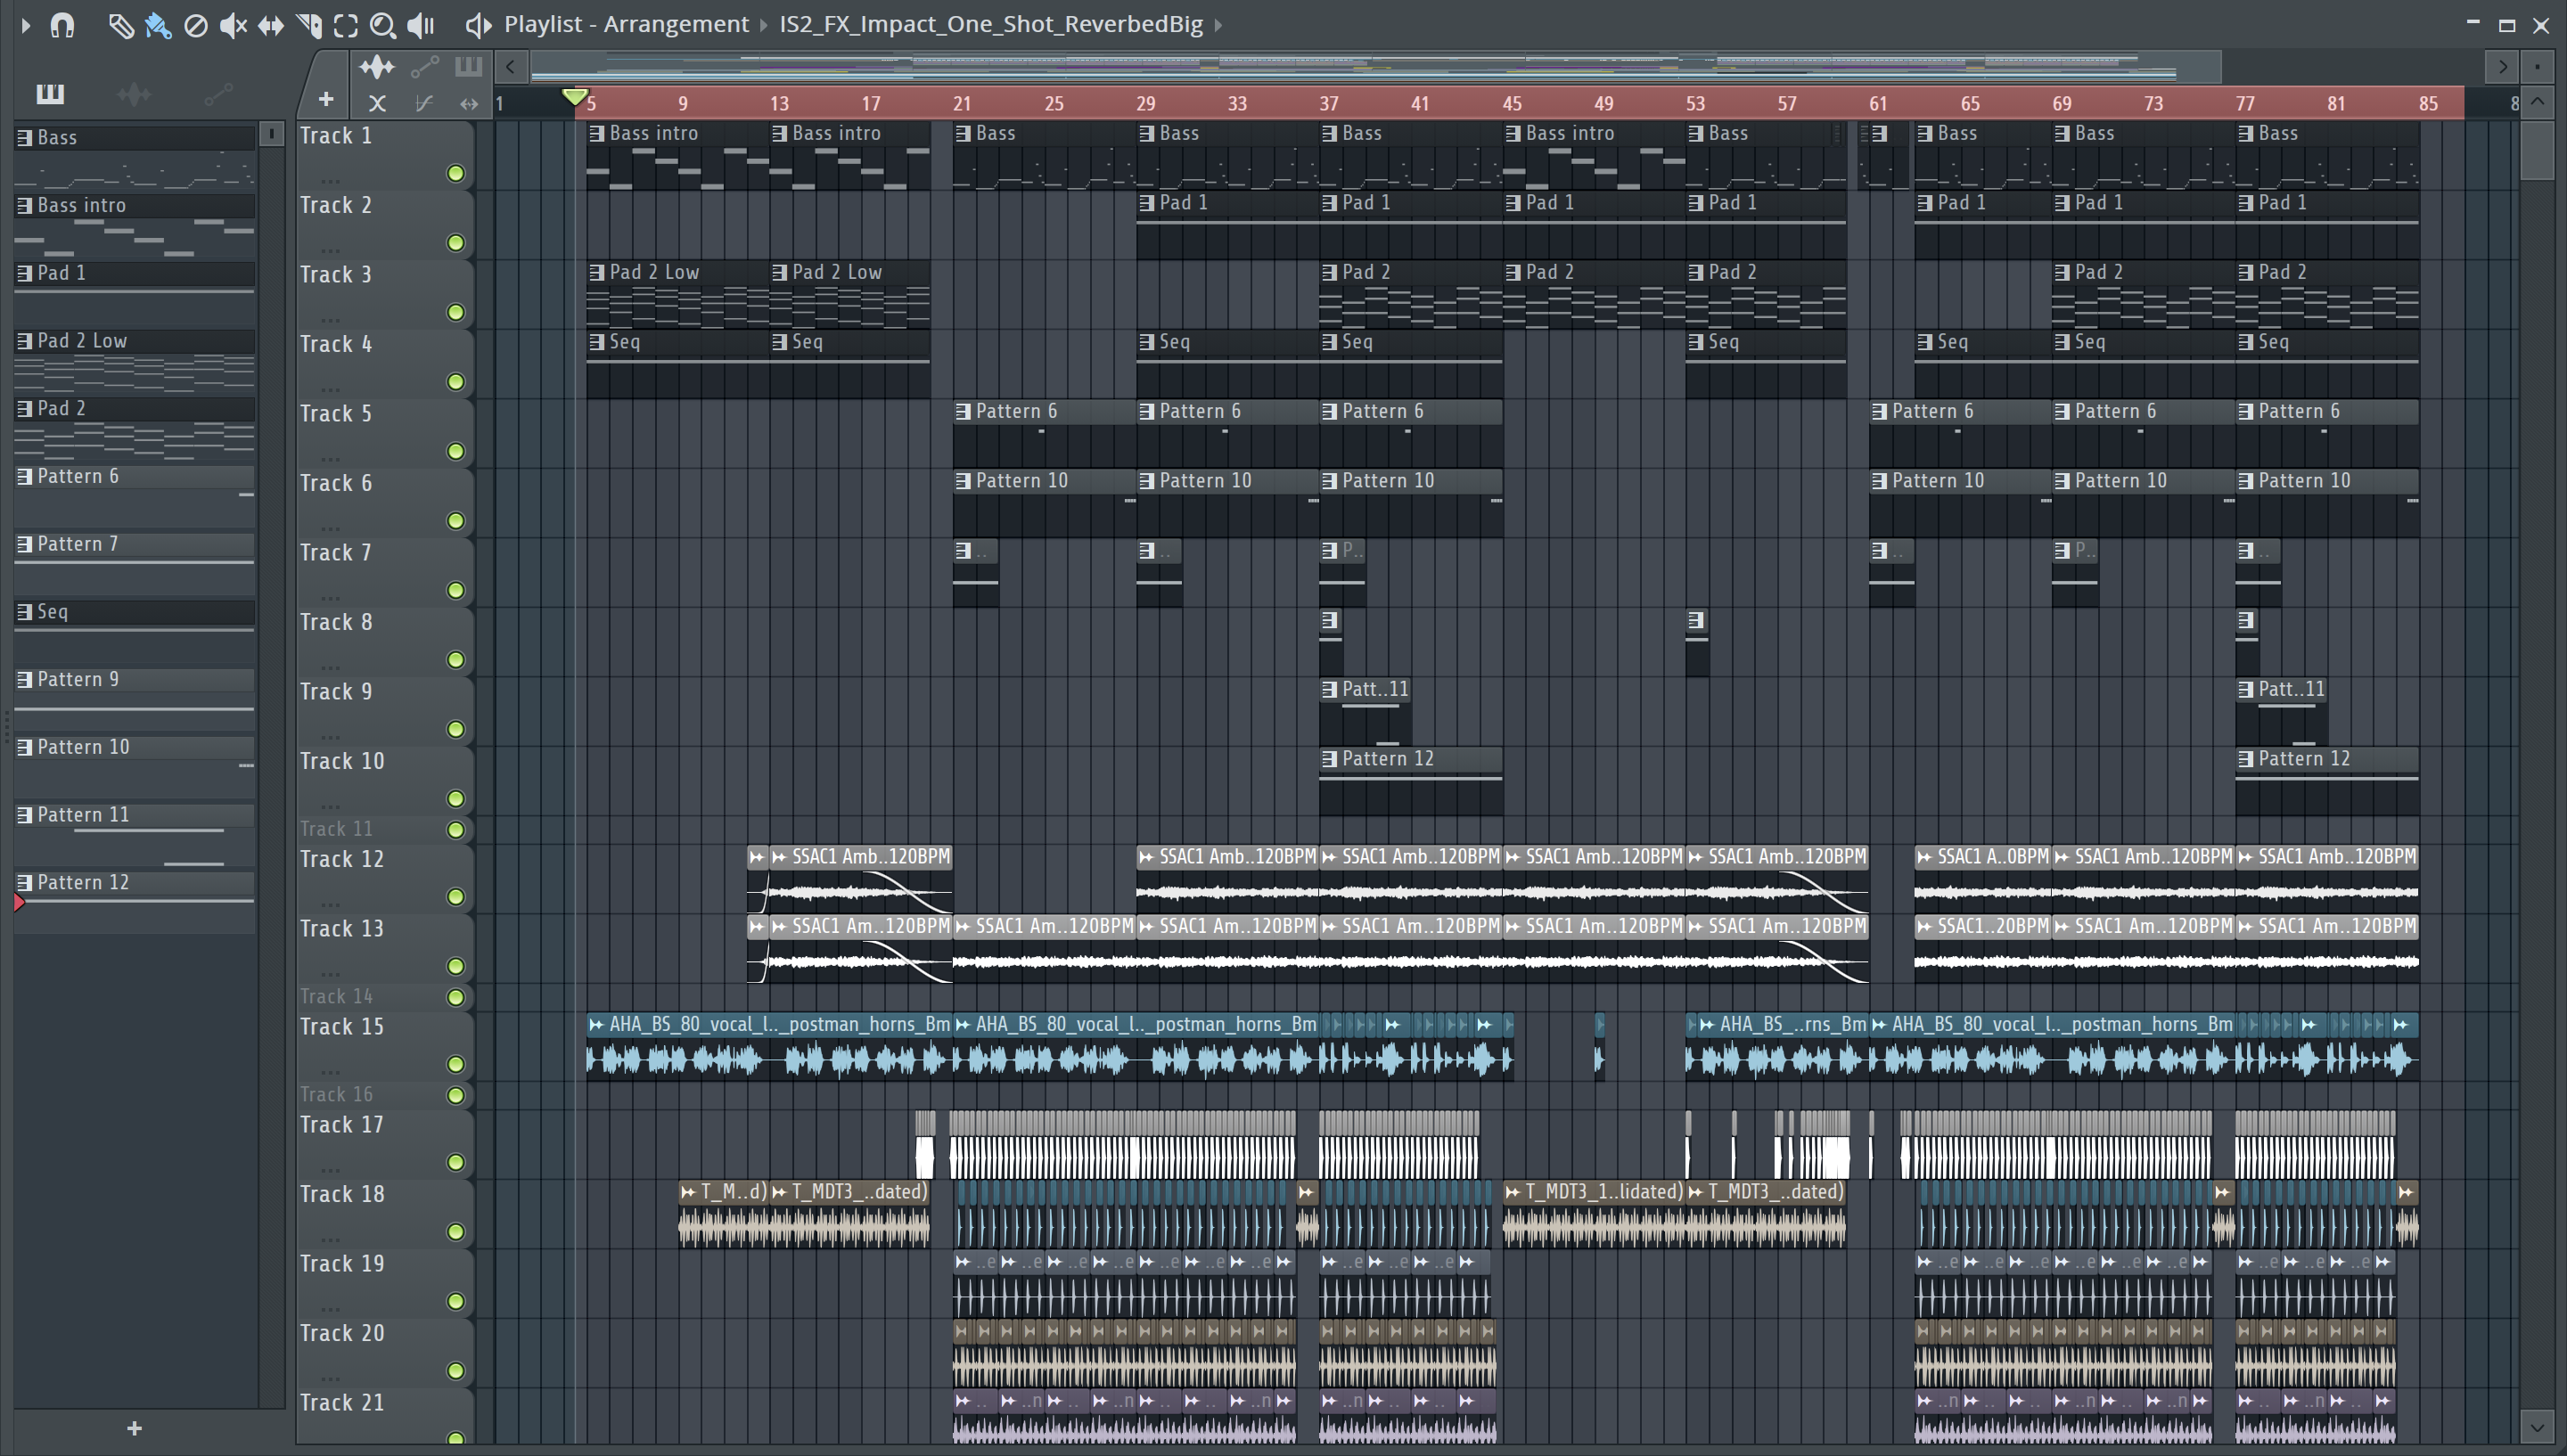Click Track 10 header label
Viewport: 2567px width, 1456px height.
click(x=342, y=762)
